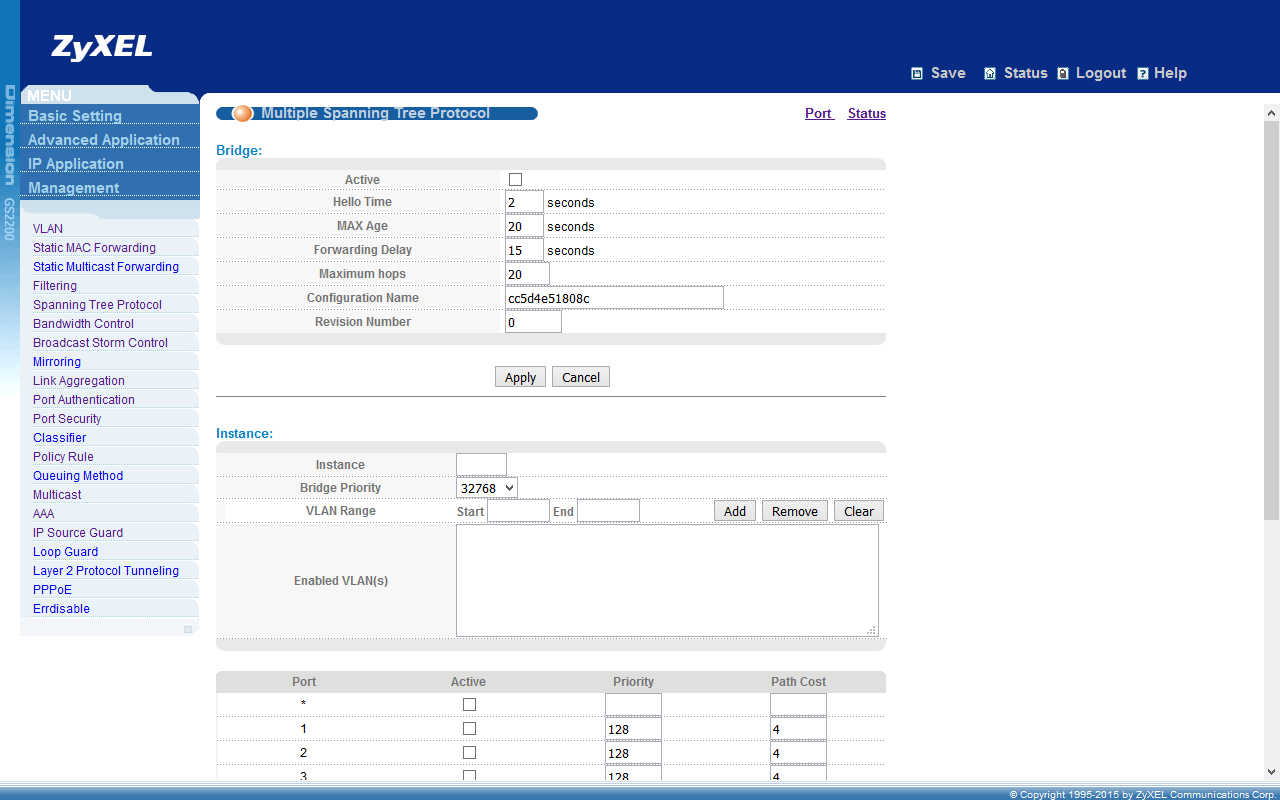Go to VLAN in the sidebar
The width and height of the screenshot is (1280, 800).
48,229
